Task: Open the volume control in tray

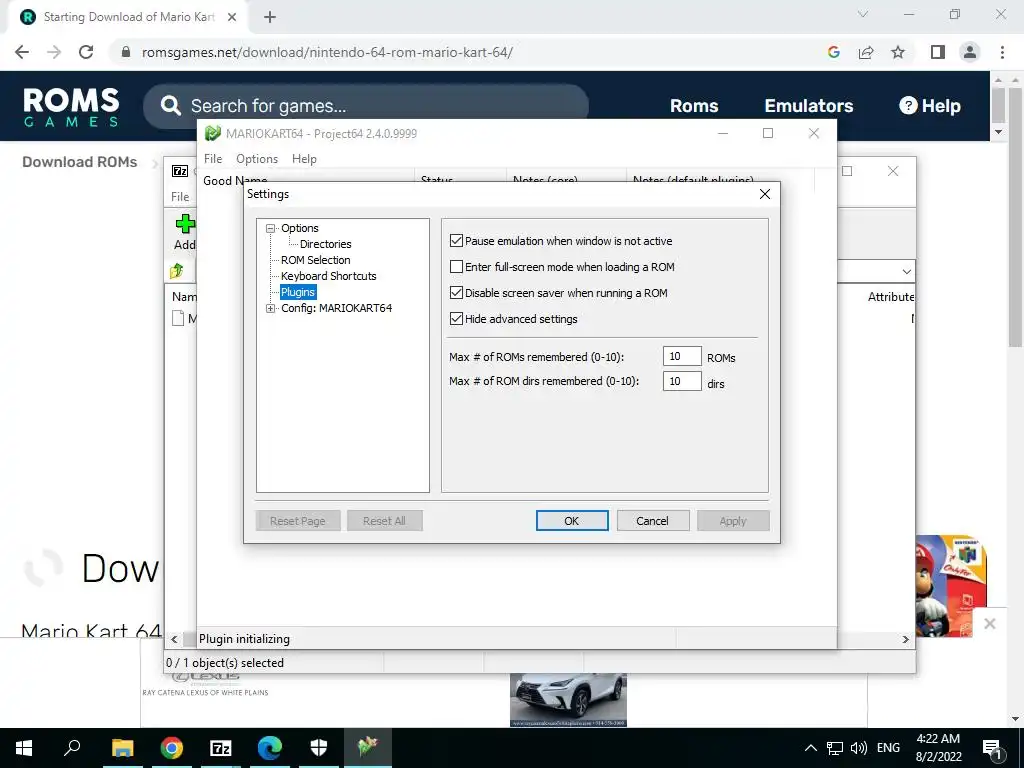Action: (x=859, y=748)
